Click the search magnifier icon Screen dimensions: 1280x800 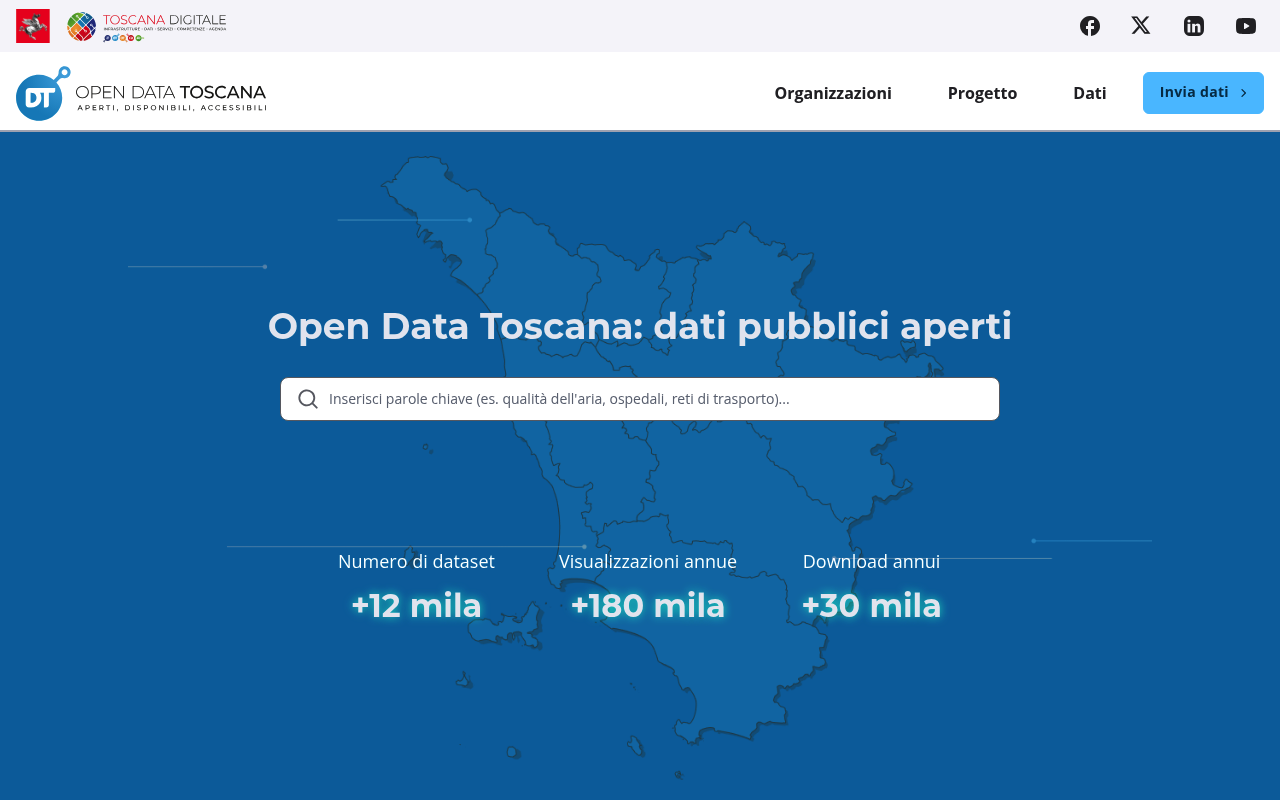click(308, 399)
